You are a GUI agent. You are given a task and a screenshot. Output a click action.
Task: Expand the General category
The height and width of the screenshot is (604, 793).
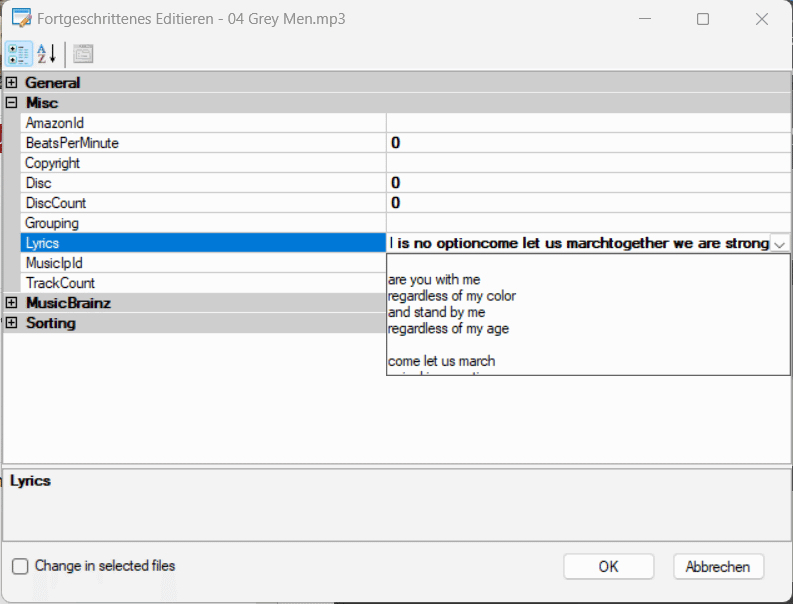point(12,83)
